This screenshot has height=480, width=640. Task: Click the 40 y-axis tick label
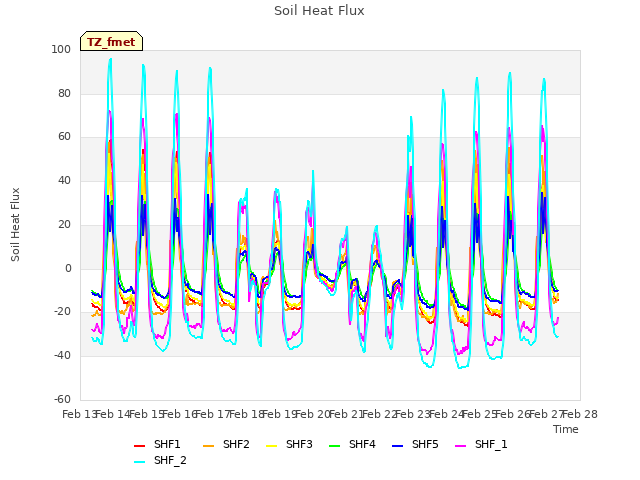coord(64,180)
